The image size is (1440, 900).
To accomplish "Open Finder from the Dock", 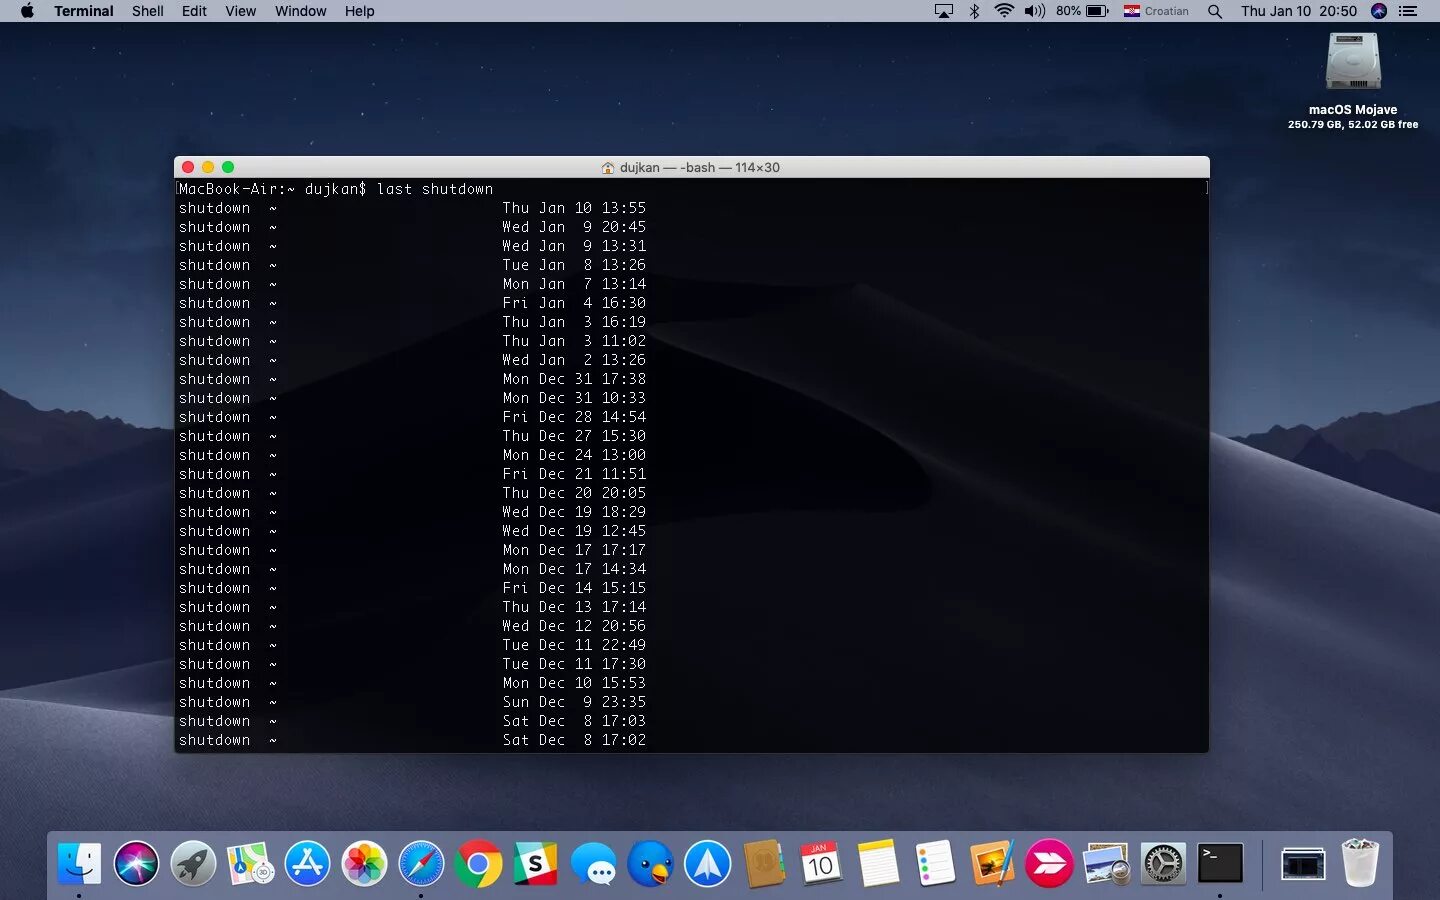I will tap(79, 863).
